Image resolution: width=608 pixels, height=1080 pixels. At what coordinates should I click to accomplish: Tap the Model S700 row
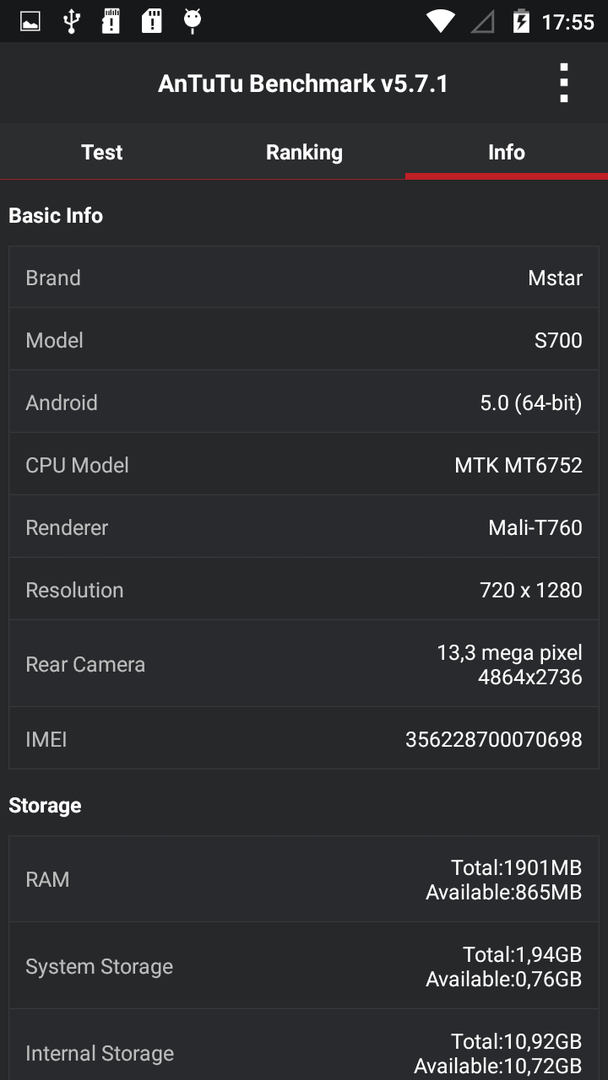pyautogui.click(x=304, y=340)
